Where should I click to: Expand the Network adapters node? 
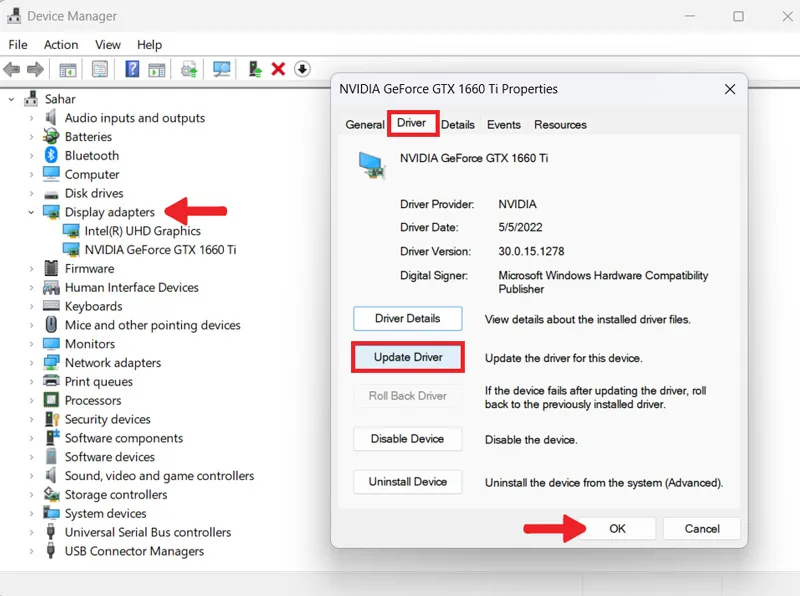(31, 363)
